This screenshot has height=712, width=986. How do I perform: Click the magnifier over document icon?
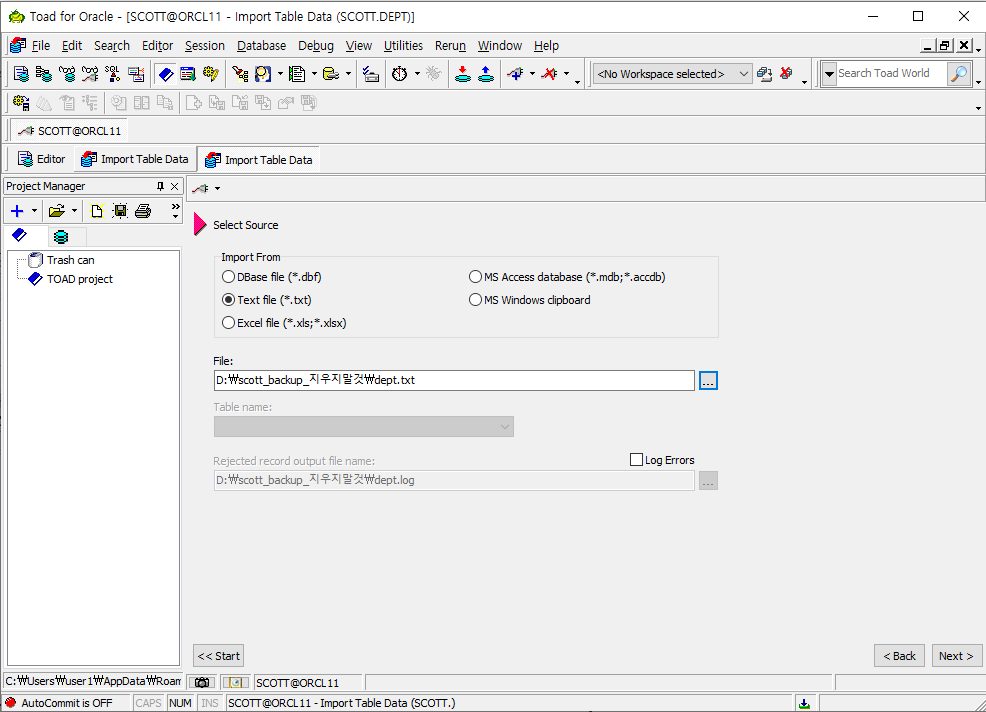(x=263, y=74)
